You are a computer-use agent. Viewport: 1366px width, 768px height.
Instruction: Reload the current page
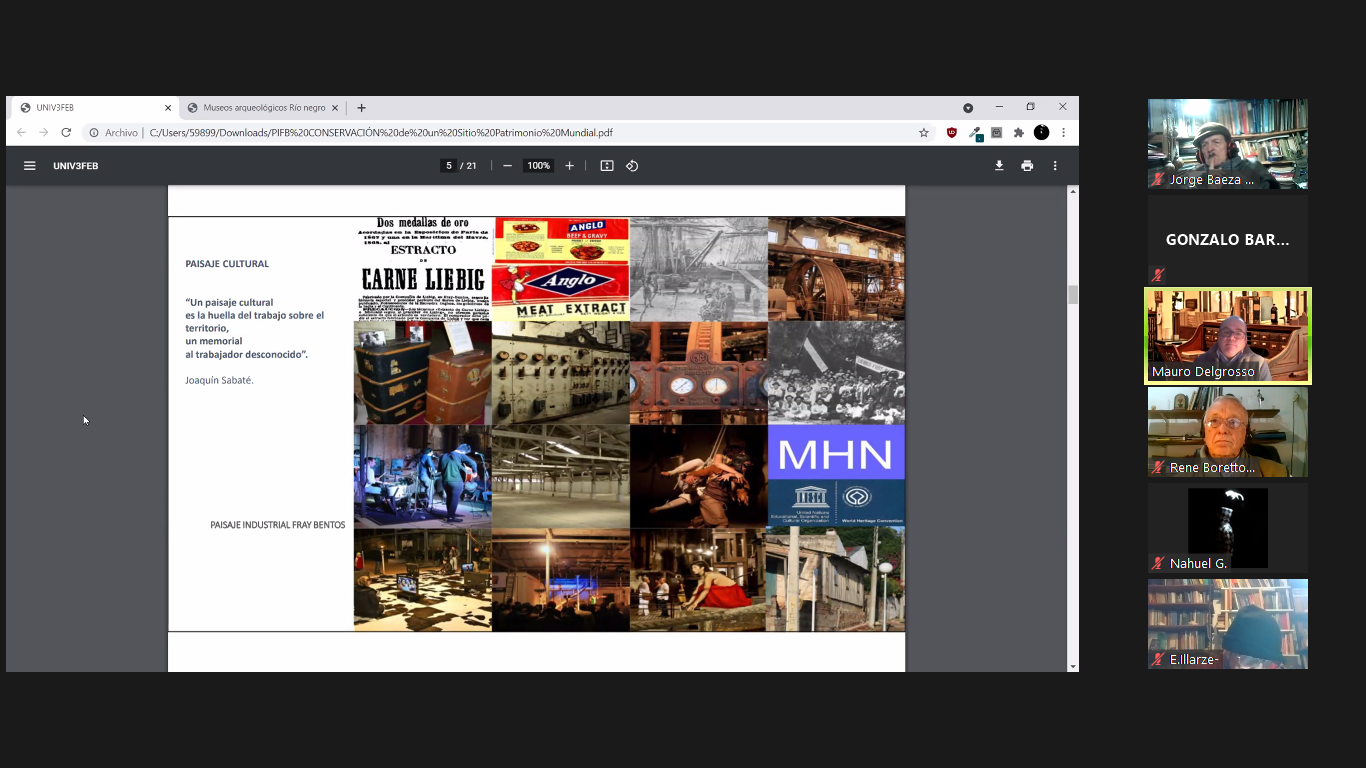(67, 132)
